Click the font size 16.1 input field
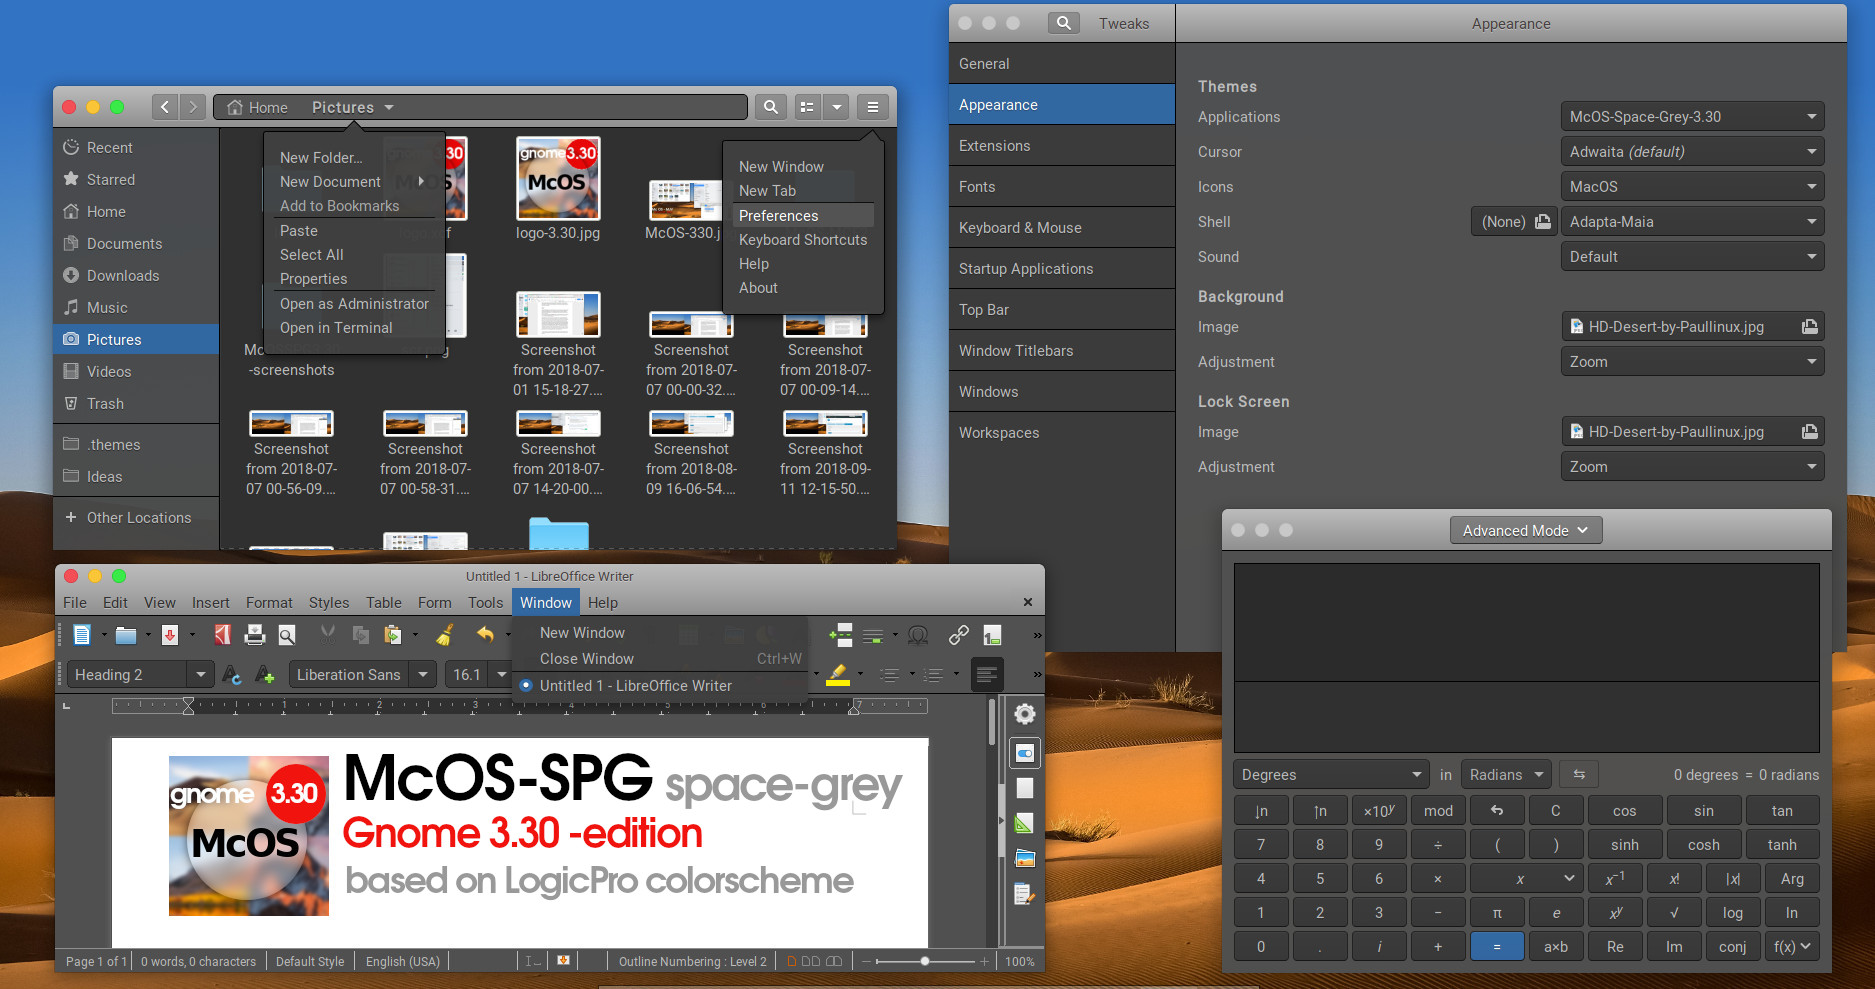The width and height of the screenshot is (1875, 989). (x=467, y=675)
